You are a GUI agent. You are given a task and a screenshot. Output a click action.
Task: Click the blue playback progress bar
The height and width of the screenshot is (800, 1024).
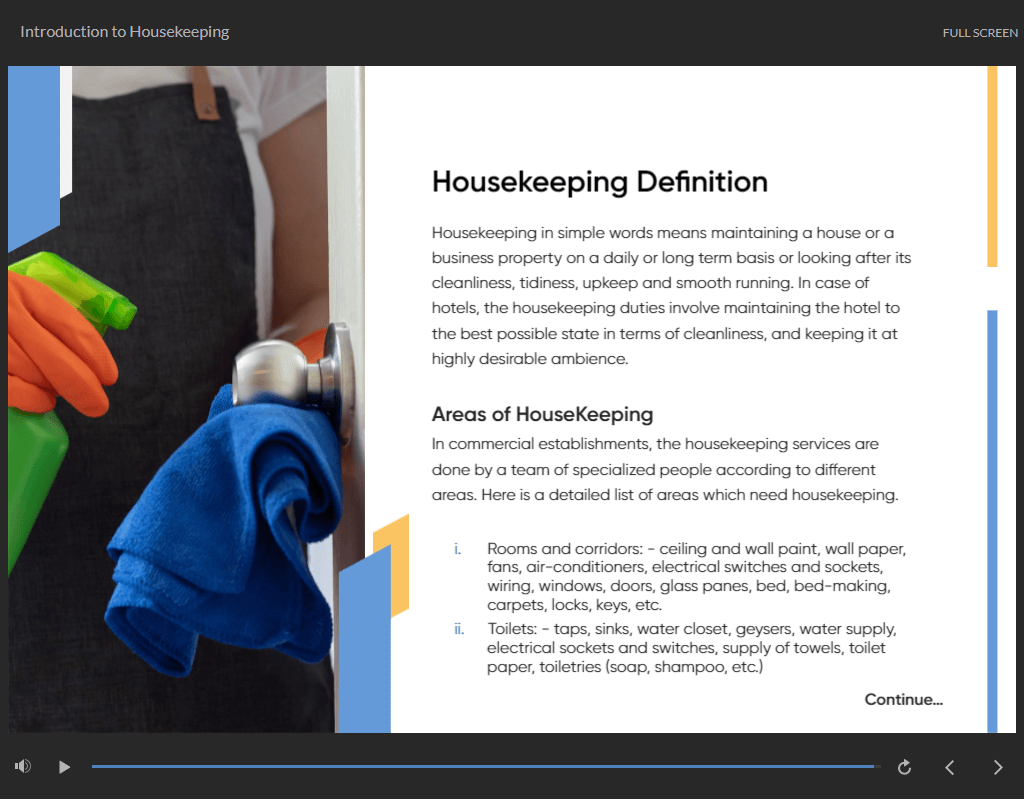[486, 767]
